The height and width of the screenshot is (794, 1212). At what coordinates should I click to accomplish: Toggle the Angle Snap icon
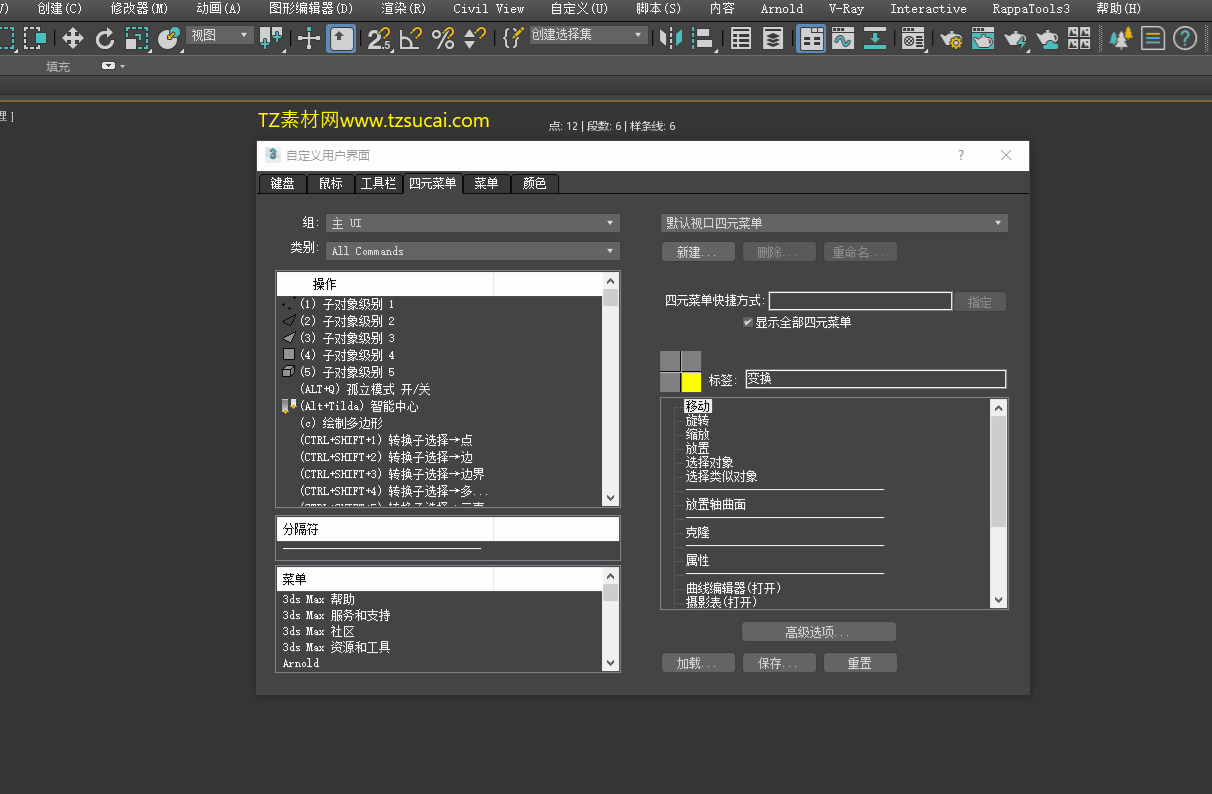pos(411,39)
